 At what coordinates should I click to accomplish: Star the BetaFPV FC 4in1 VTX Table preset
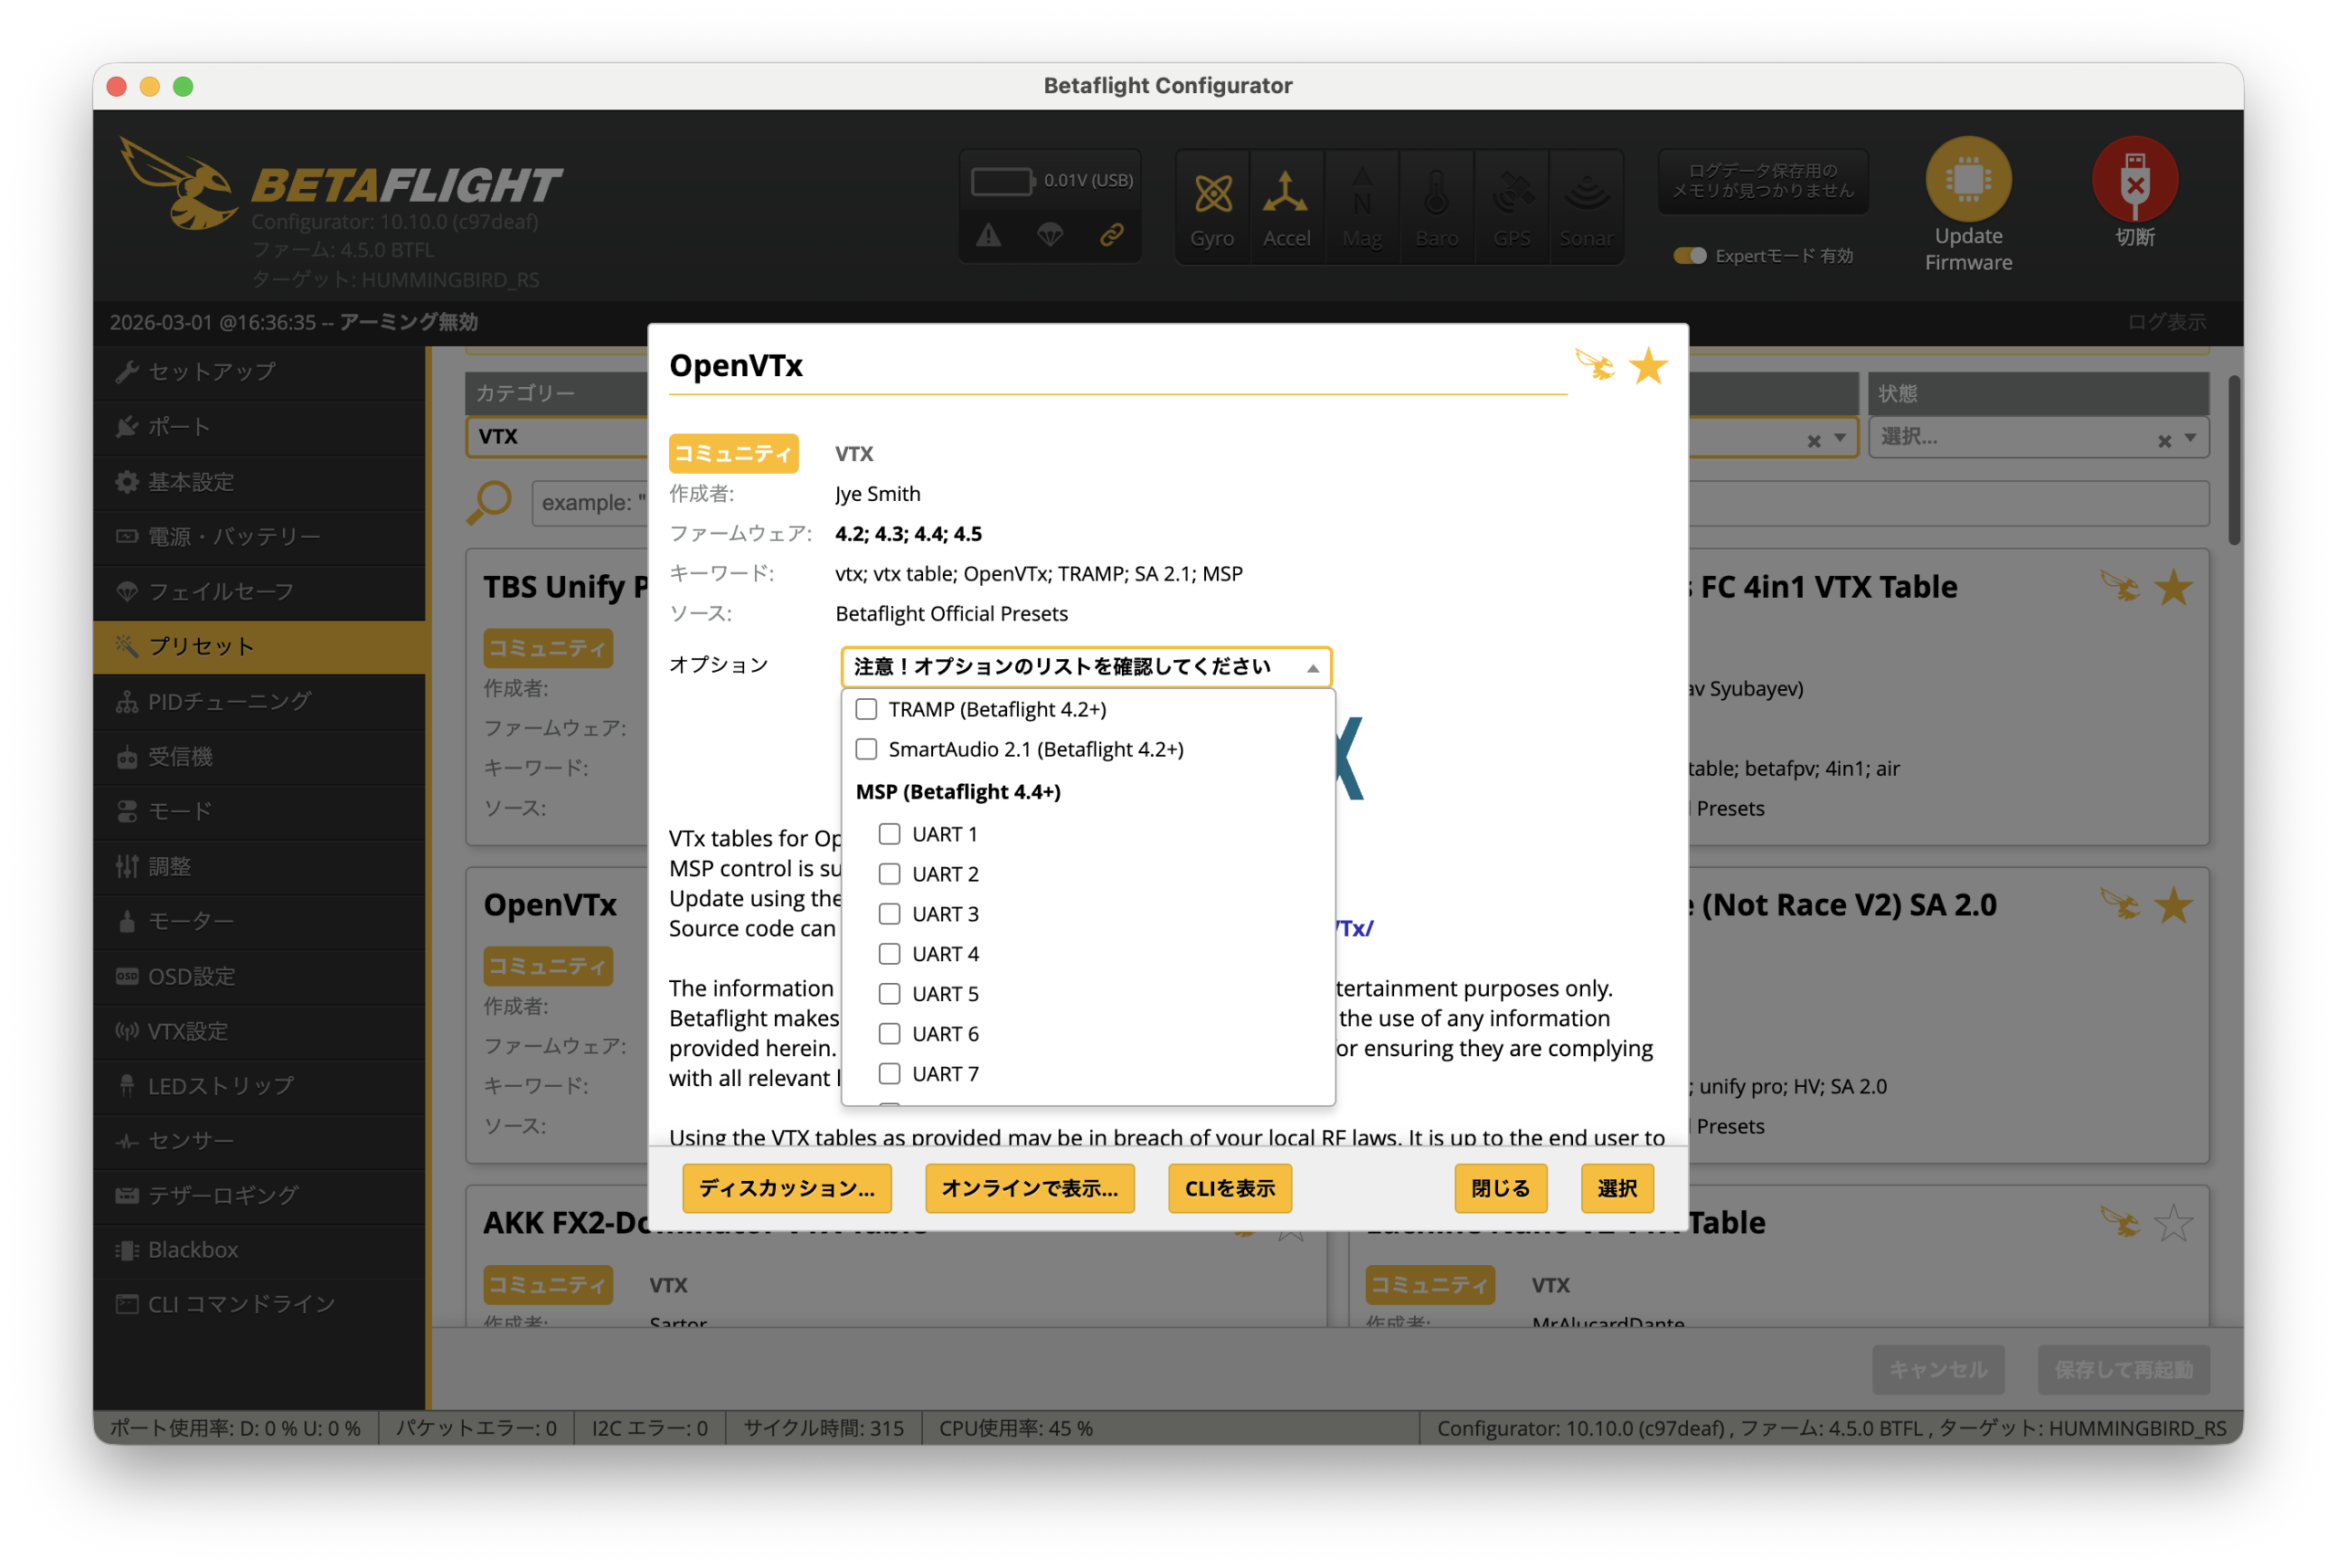point(2173,587)
